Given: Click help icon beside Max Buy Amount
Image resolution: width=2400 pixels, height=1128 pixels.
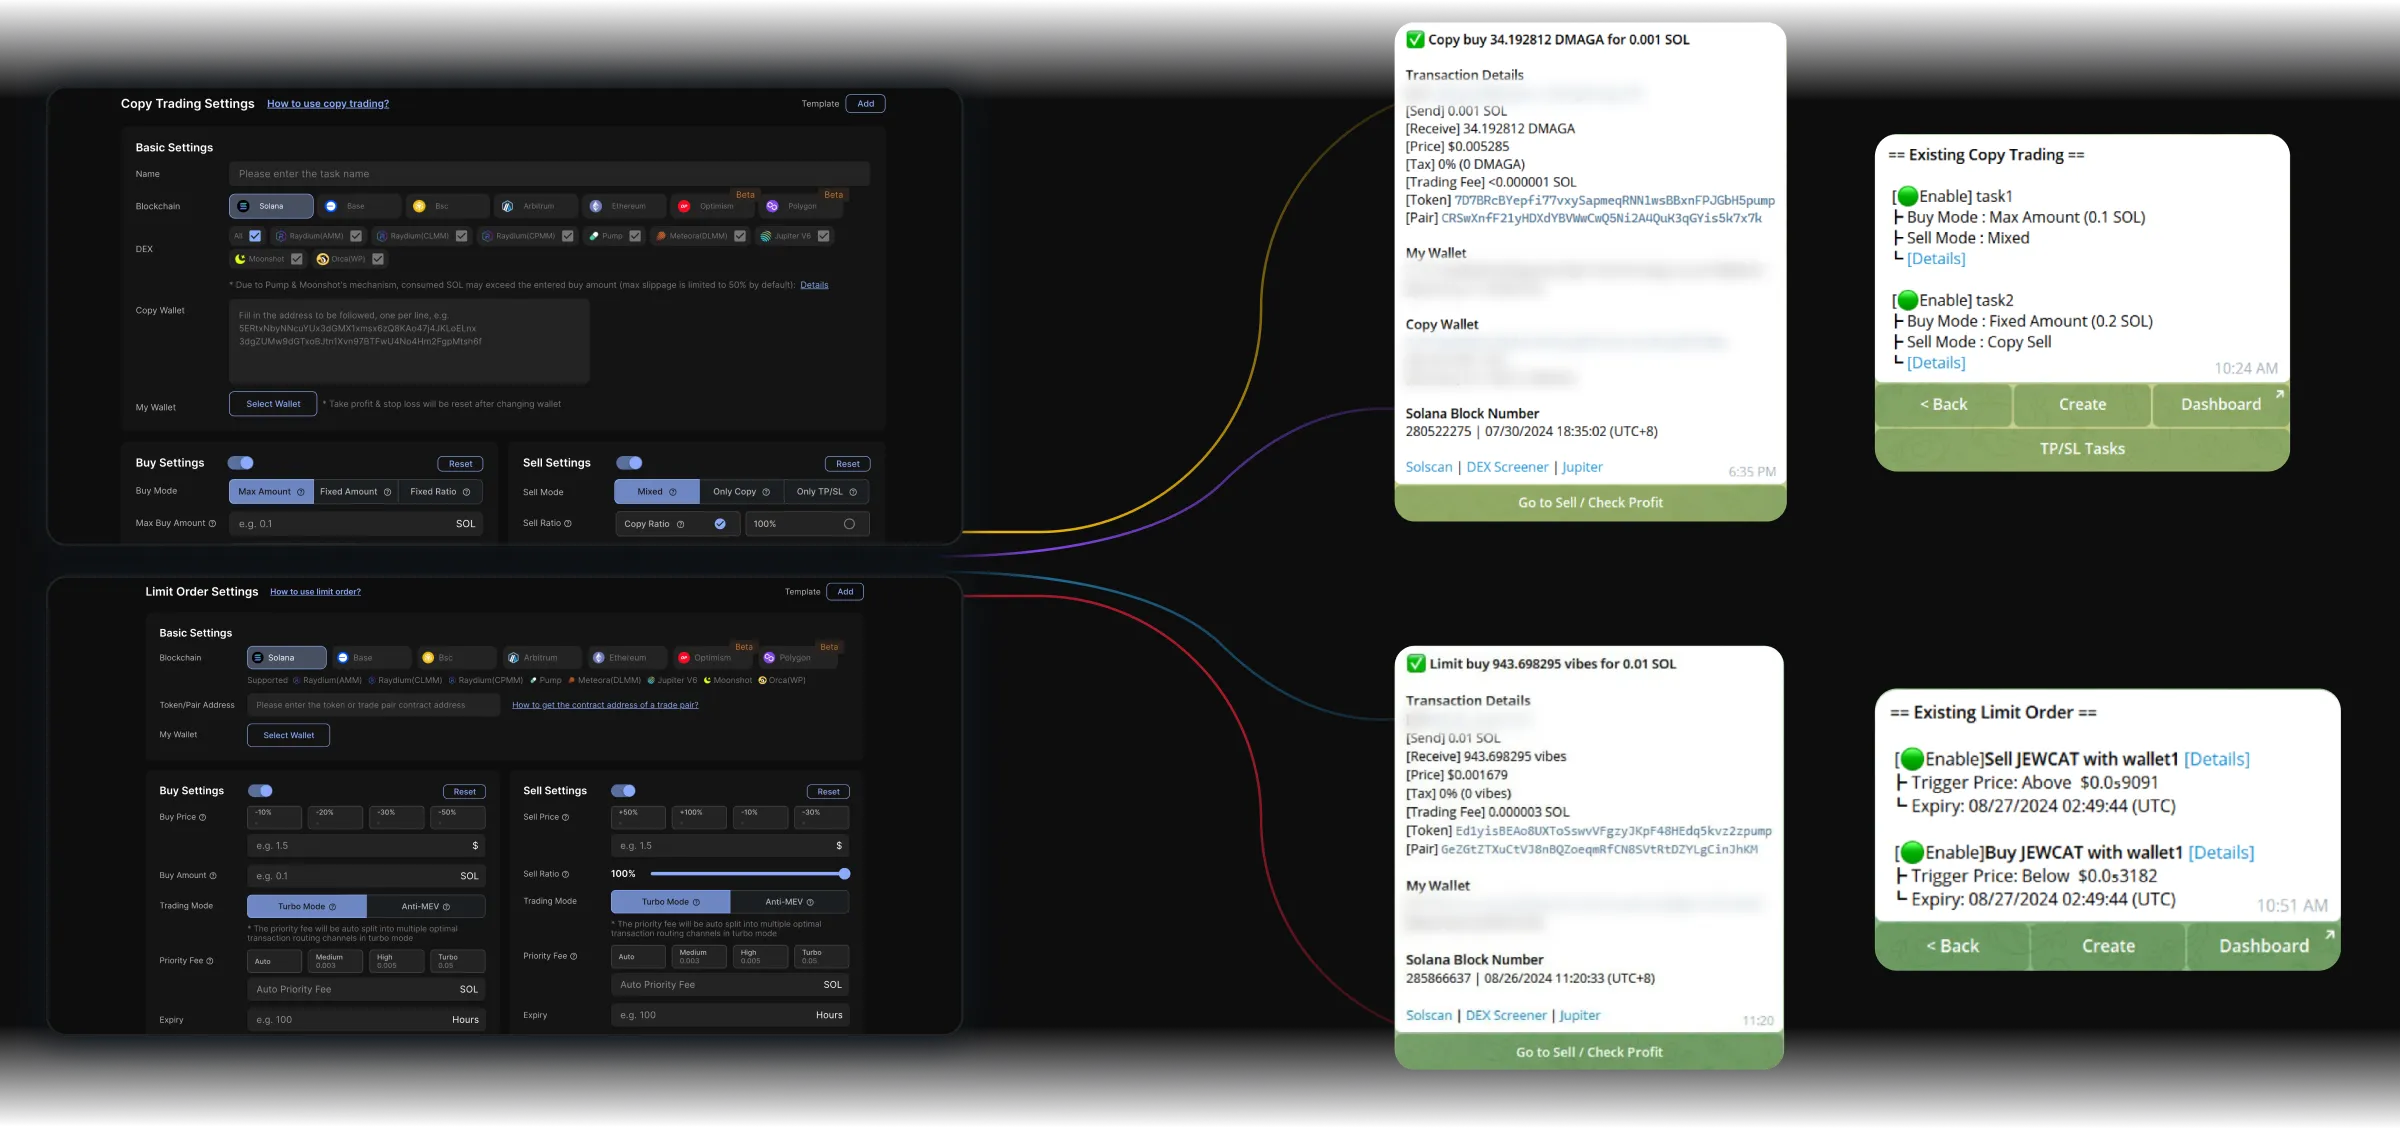Looking at the screenshot, I should [x=212, y=524].
